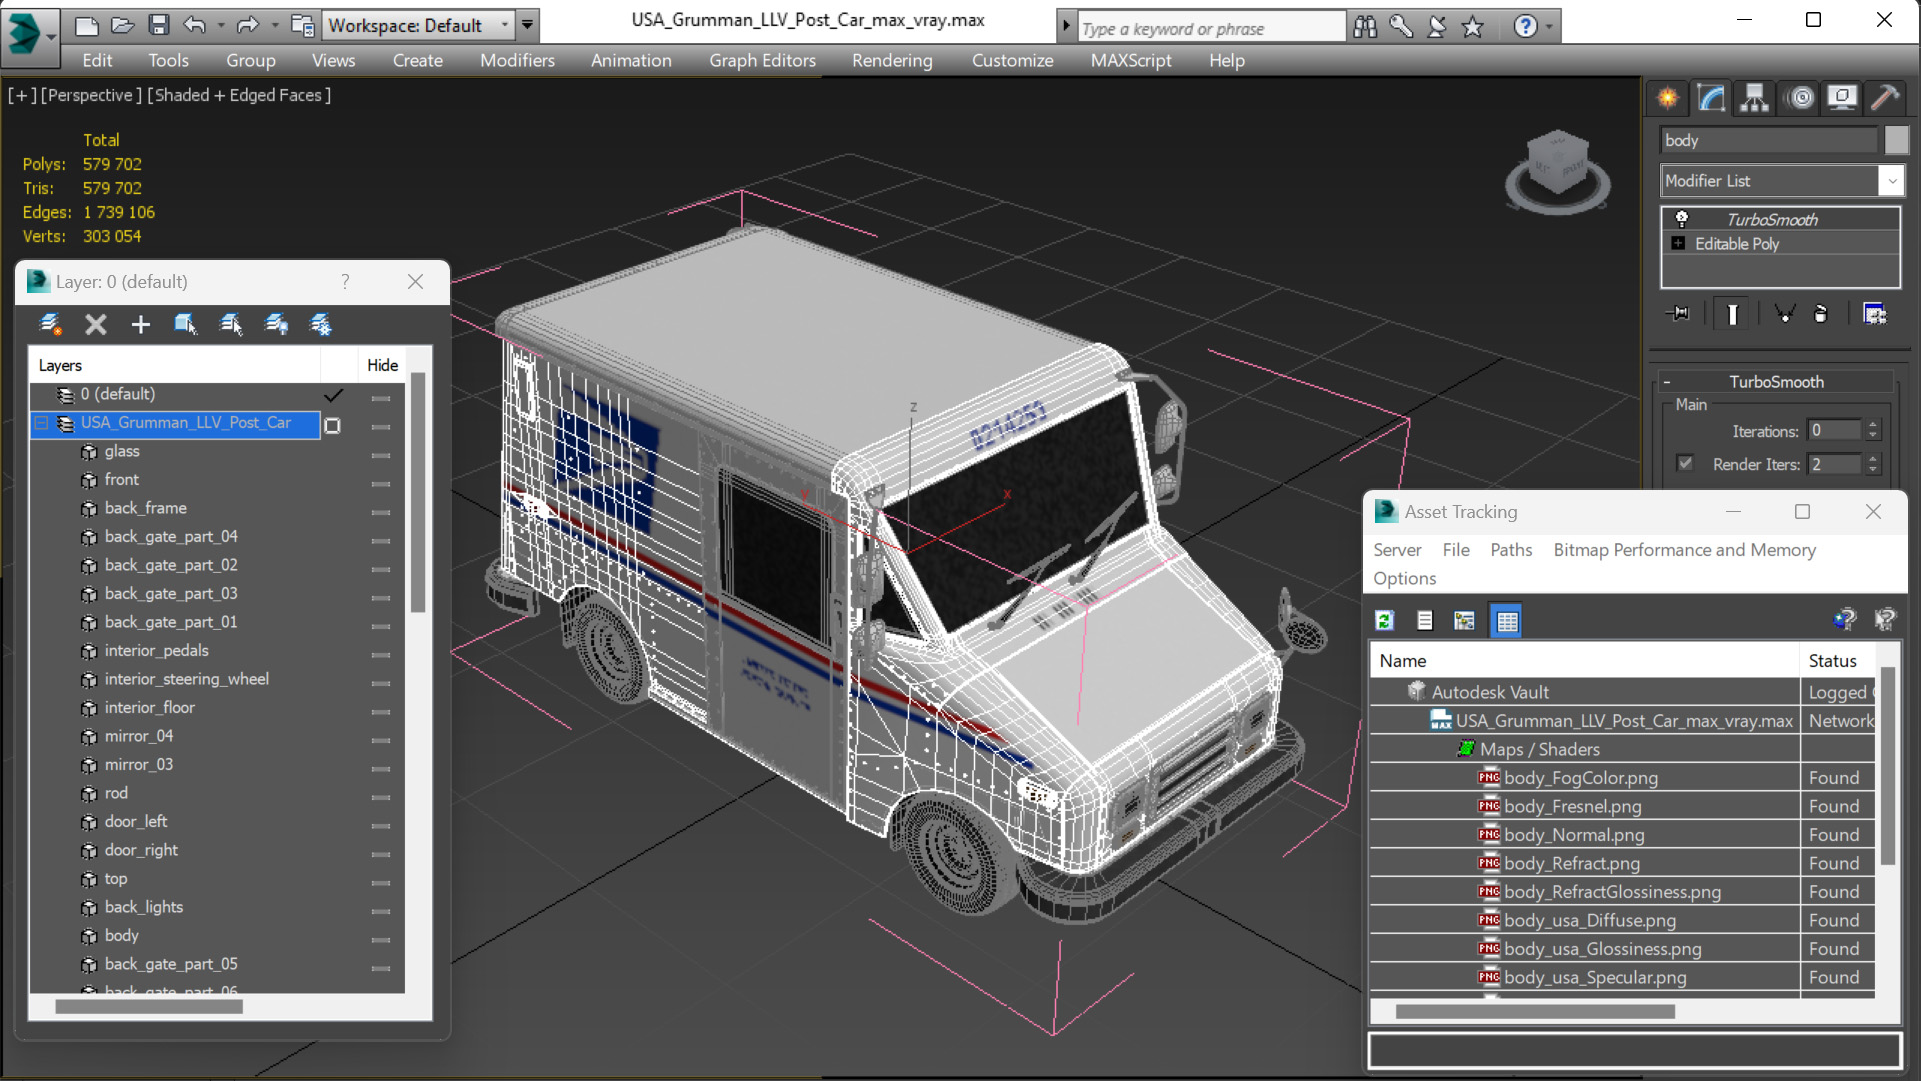Image resolution: width=1921 pixels, height=1081 pixels.
Task: Open the Modifier List dropdown
Action: pyautogui.click(x=1892, y=181)
